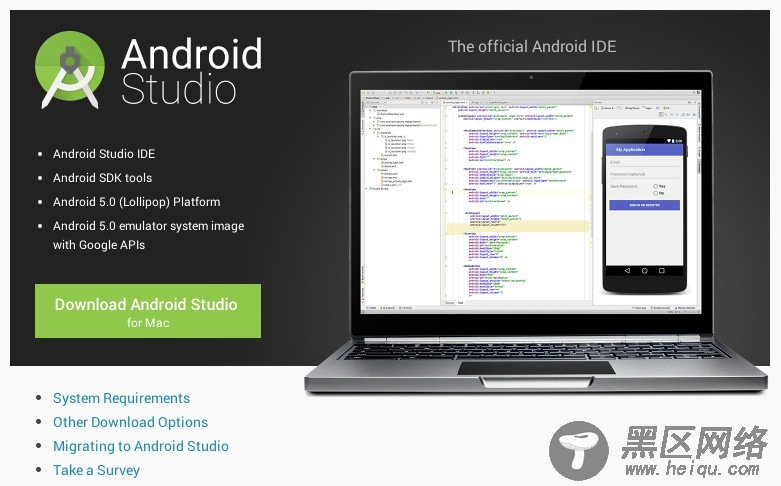Follow the Migrating to Android Studio link
The width and height of the screenshot is (781, 486).
click(x=141, y=446)
